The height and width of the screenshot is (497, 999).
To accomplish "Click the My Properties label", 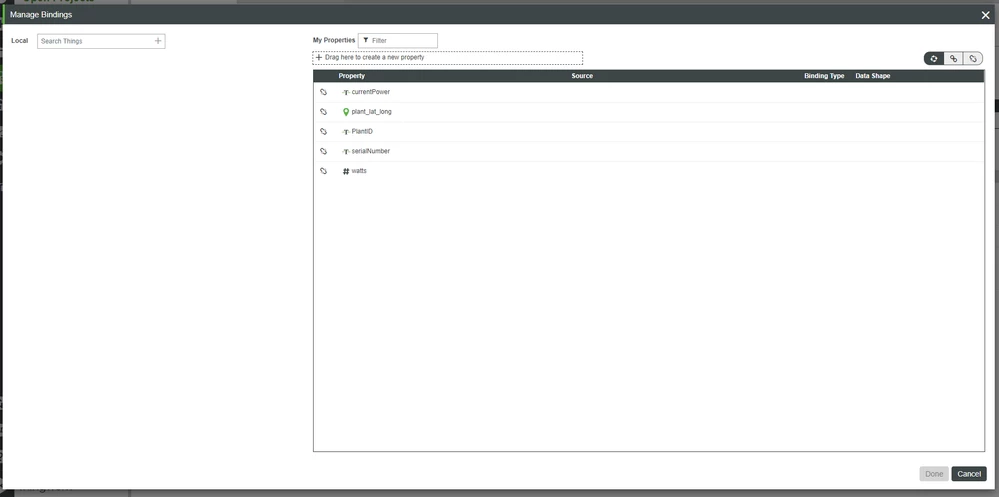I will (x=334, y=40).
